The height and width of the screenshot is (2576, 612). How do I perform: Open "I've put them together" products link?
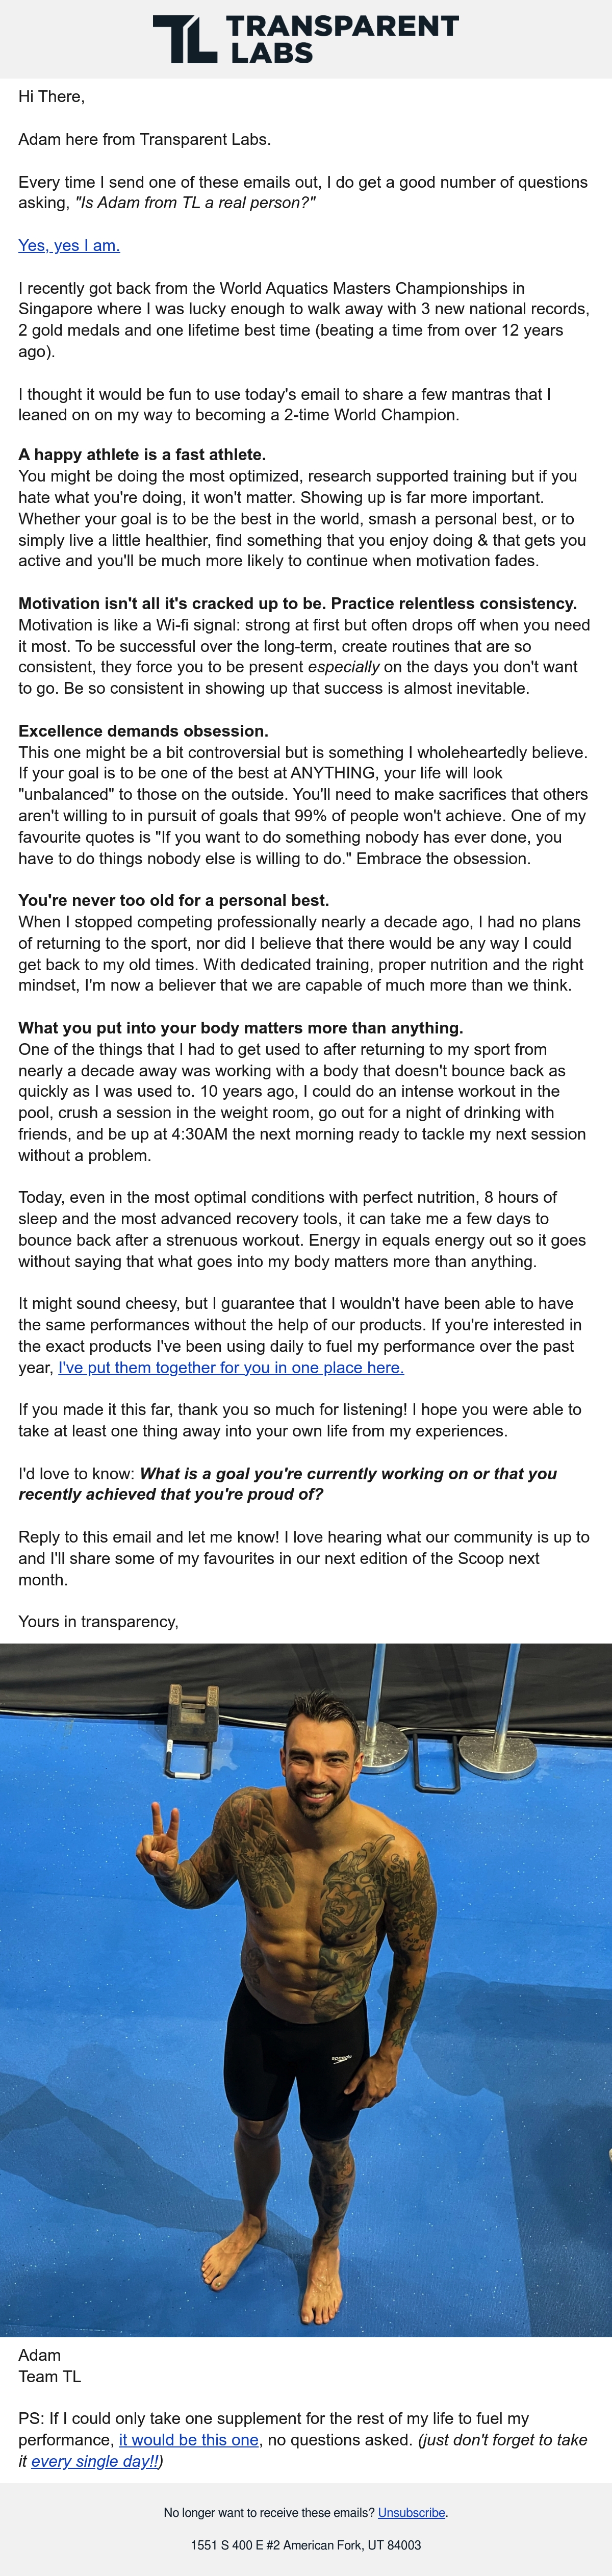(x=231, y=1367)
